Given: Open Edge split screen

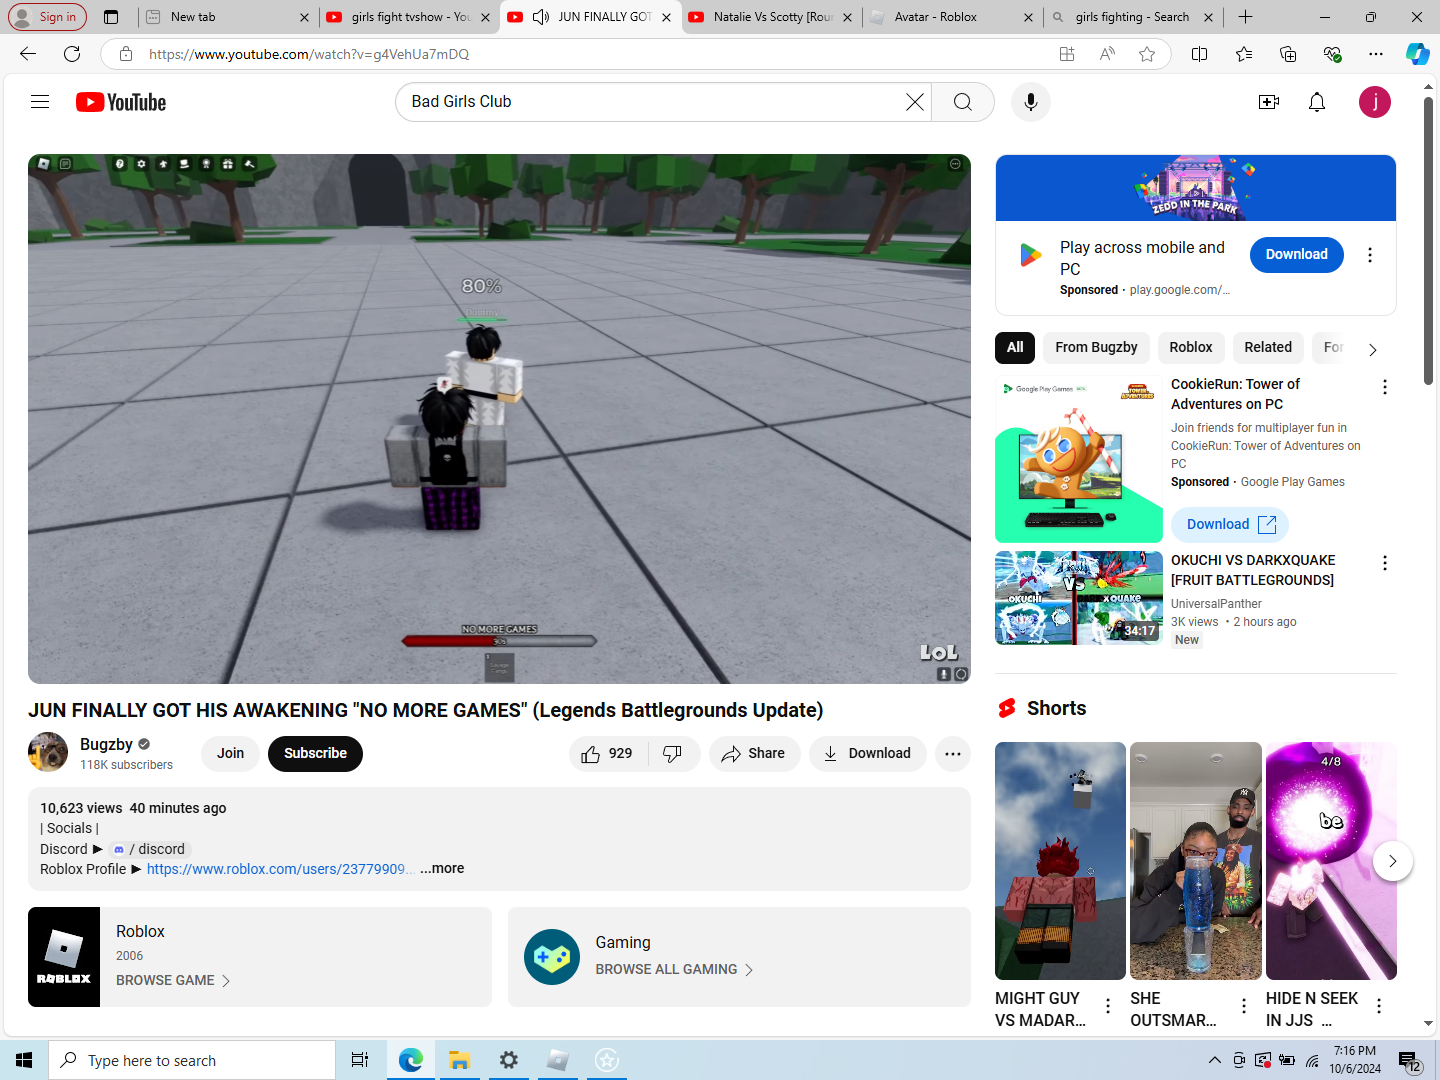Looking at the screenshot, I should (1200, 54).
